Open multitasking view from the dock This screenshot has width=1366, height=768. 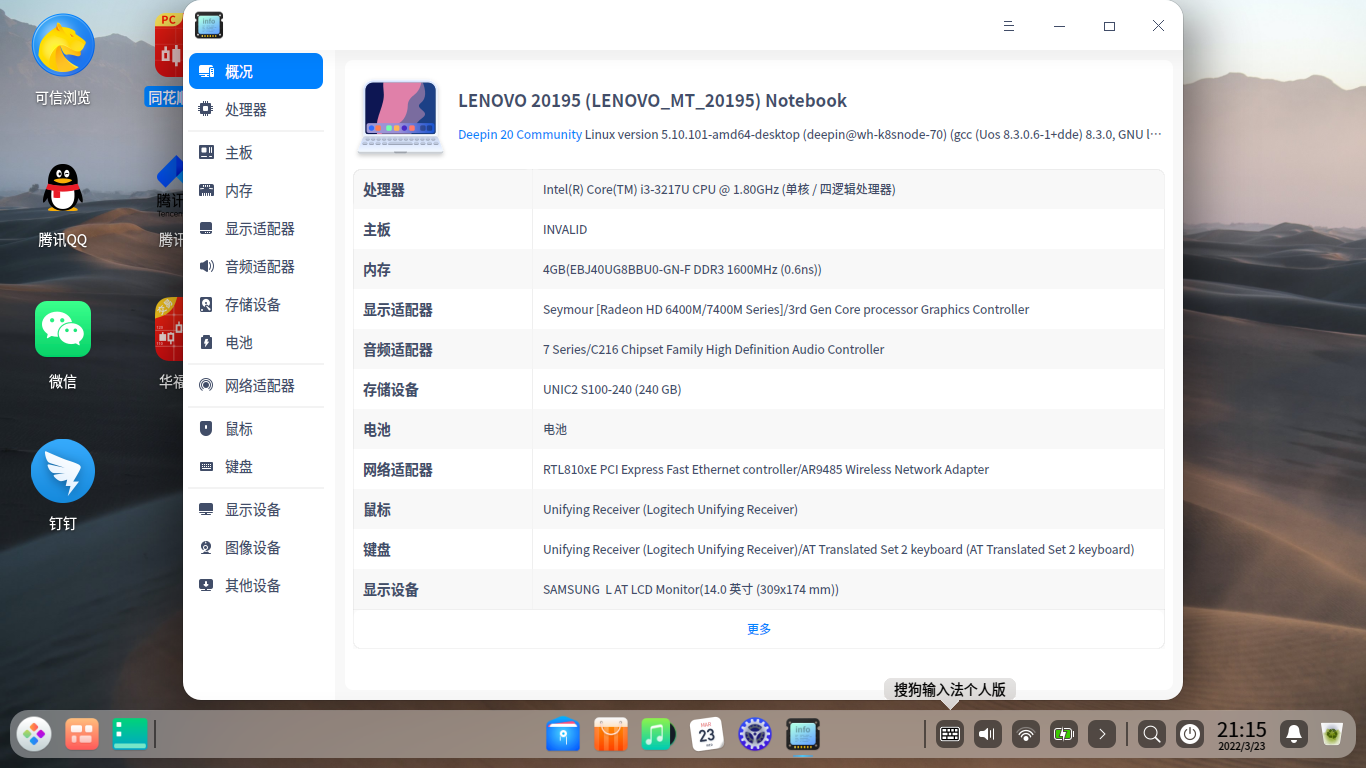82,734
